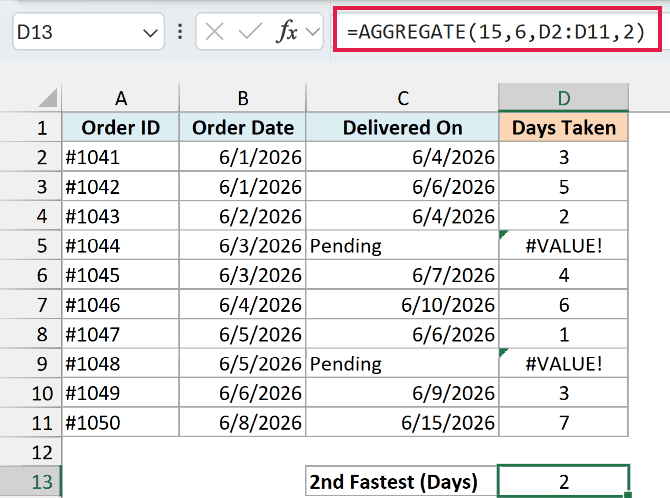Select cell containing #1043

pyautogui.click(x=120, y=216)
